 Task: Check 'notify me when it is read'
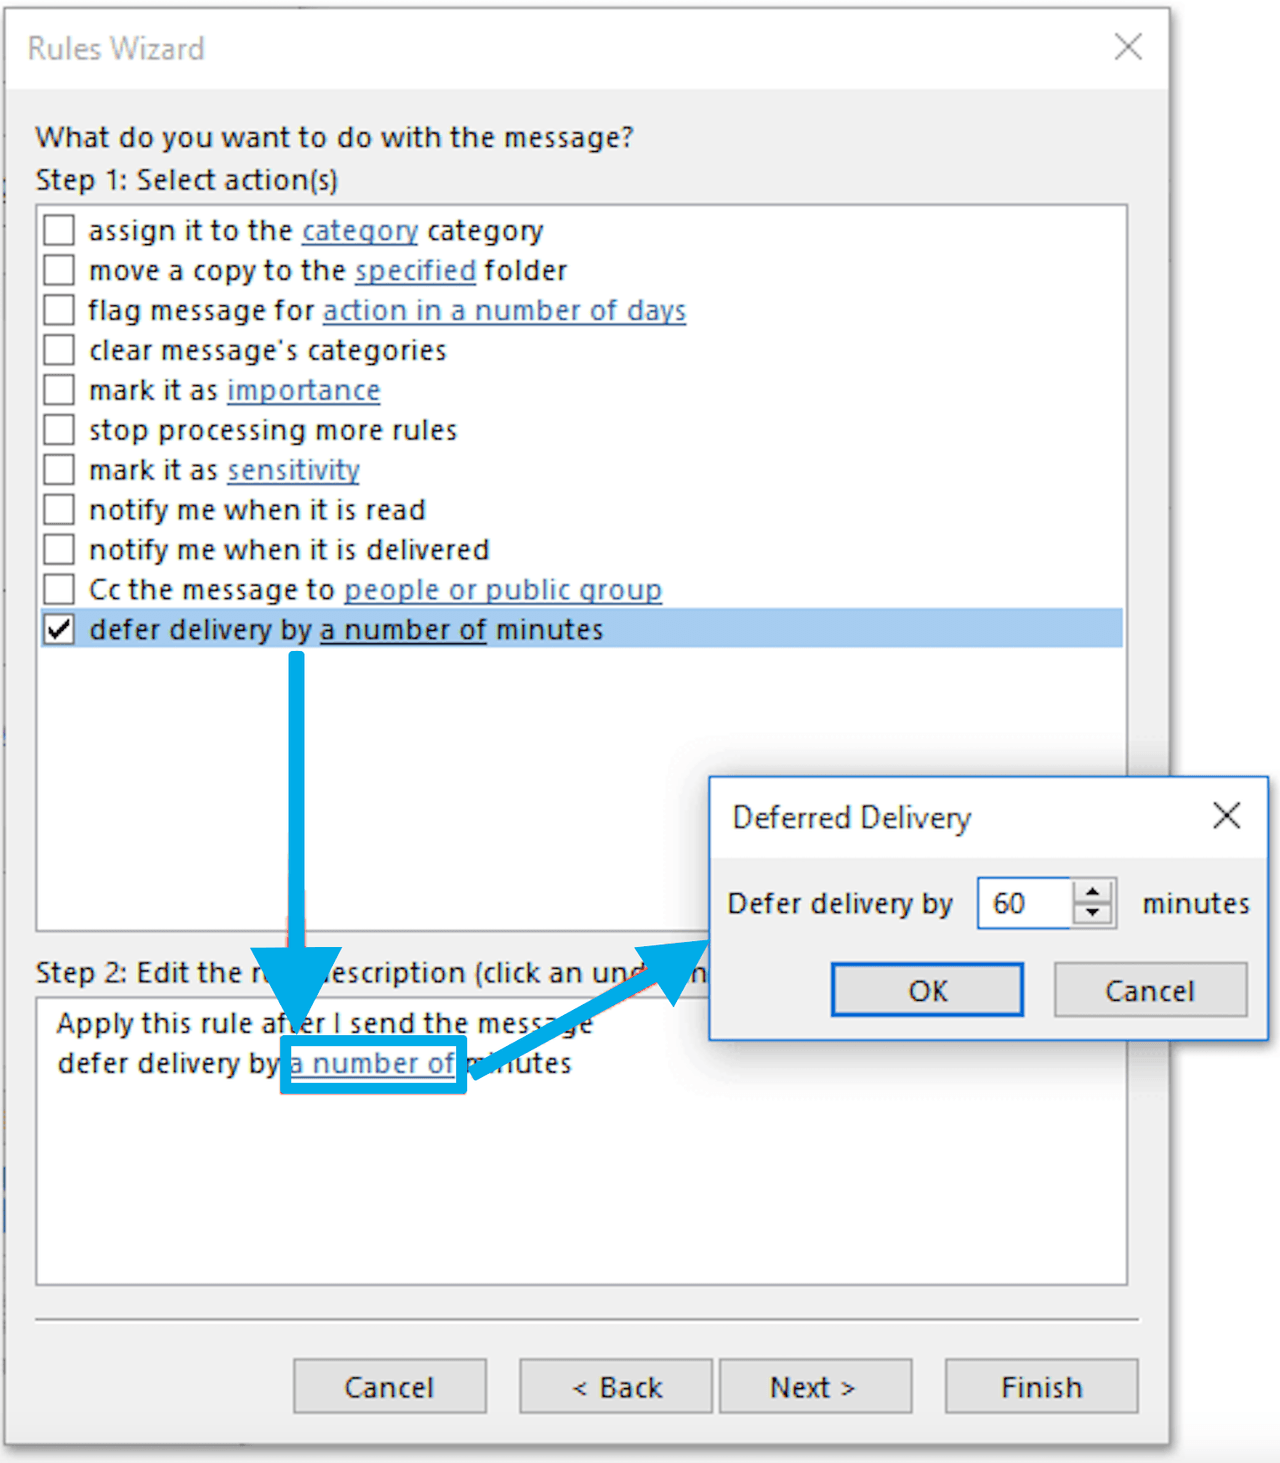tap(57, 509)
